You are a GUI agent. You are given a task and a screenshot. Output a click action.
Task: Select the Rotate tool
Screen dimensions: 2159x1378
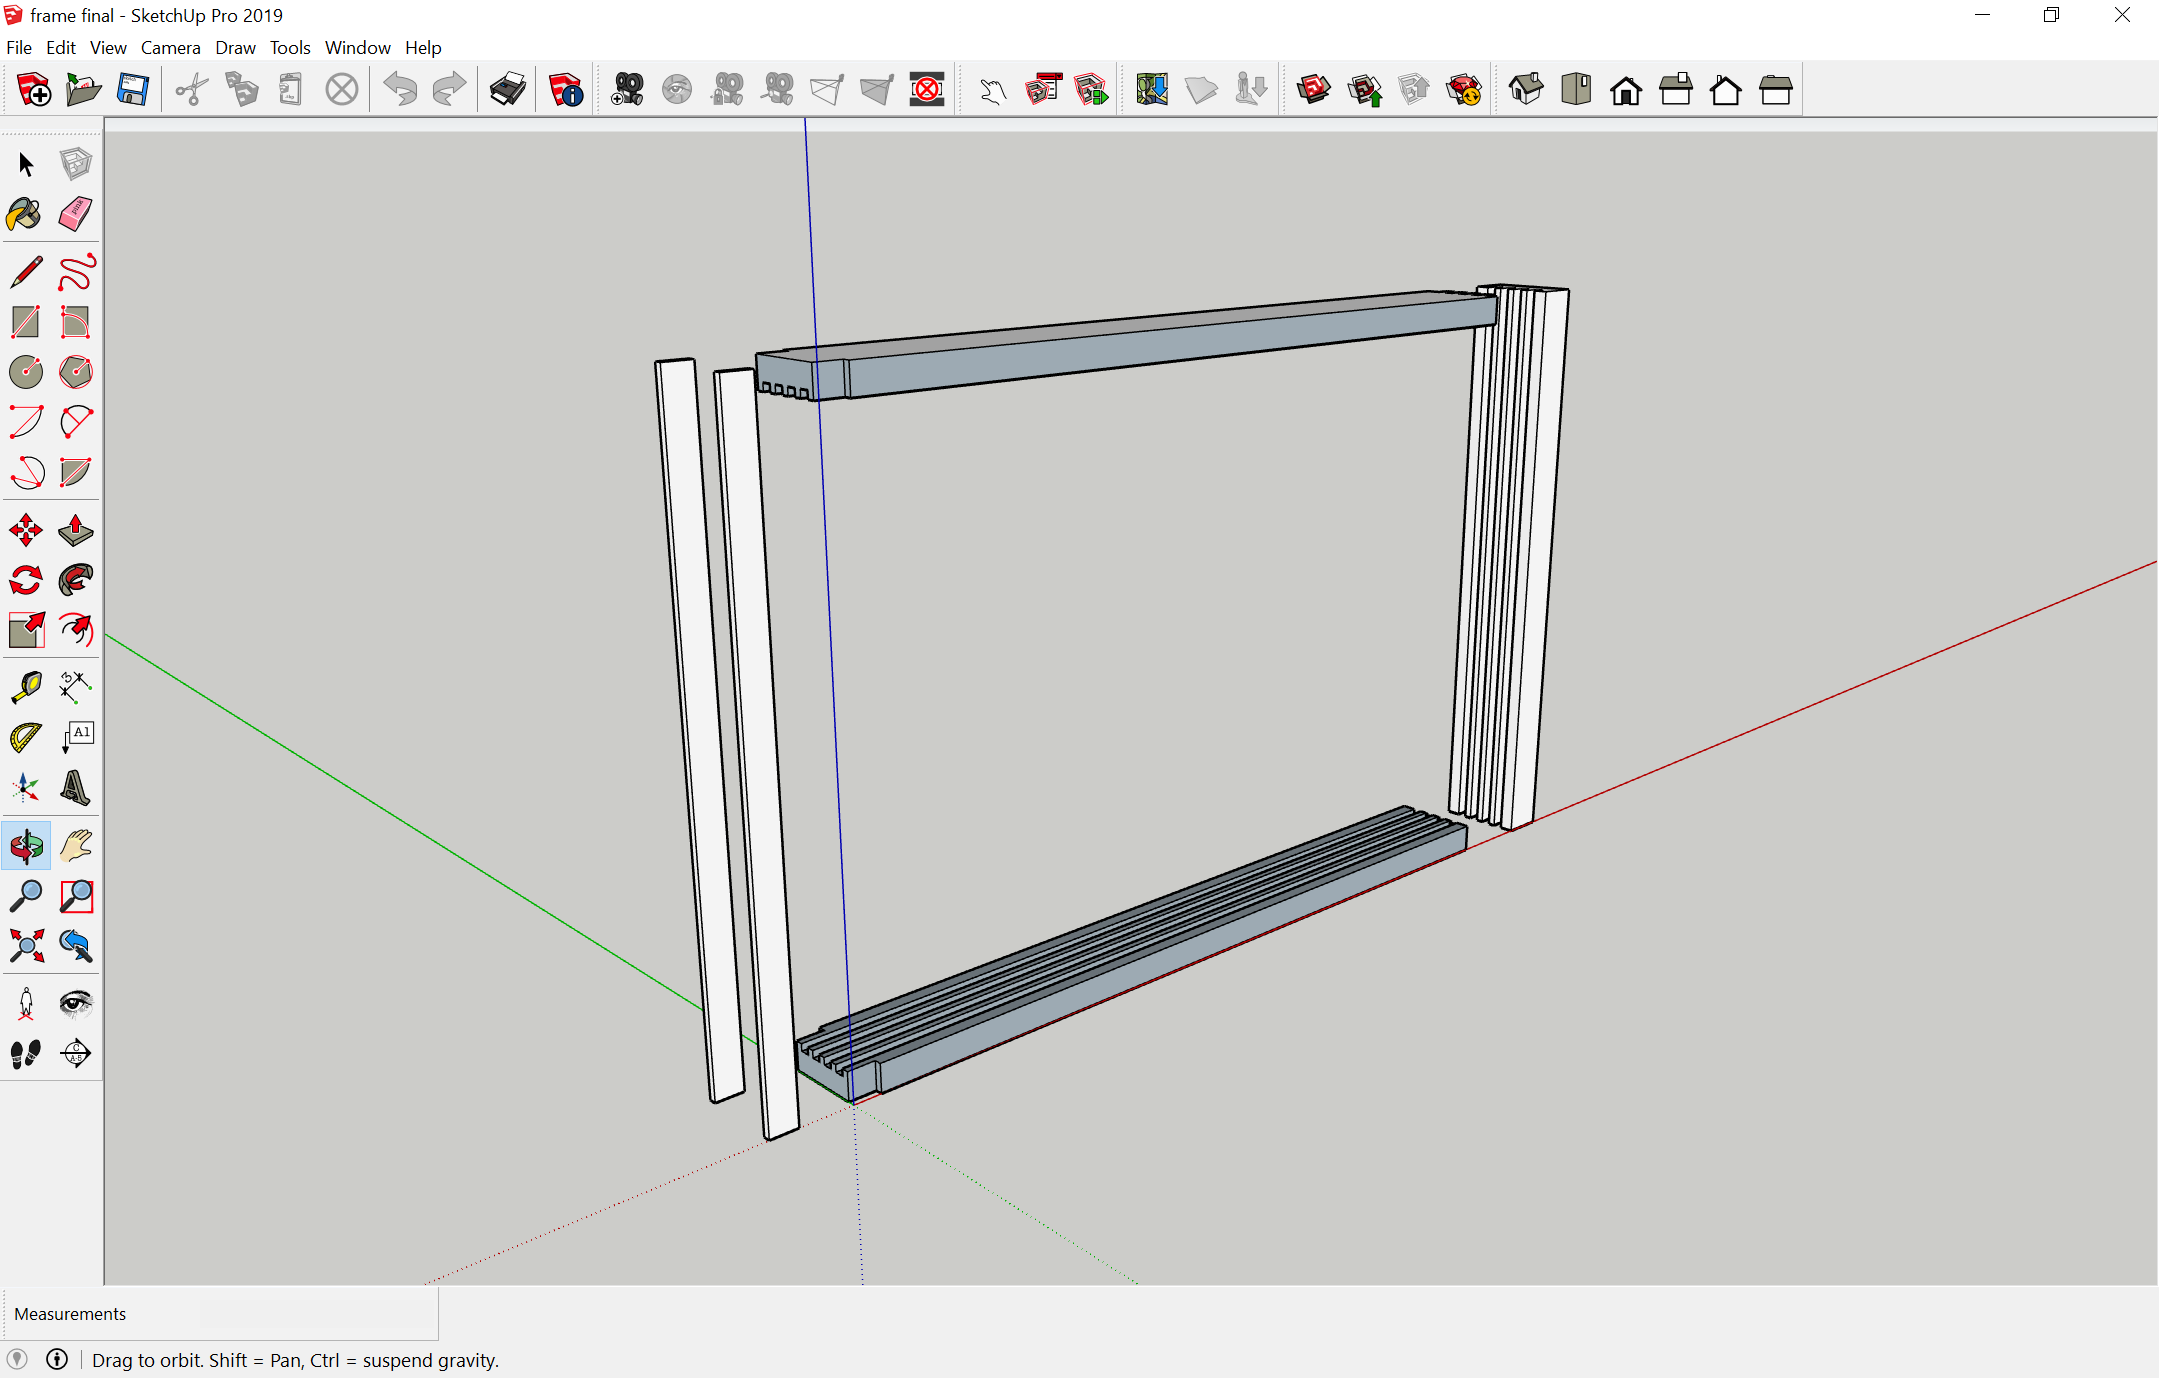[x=25, y=580]
